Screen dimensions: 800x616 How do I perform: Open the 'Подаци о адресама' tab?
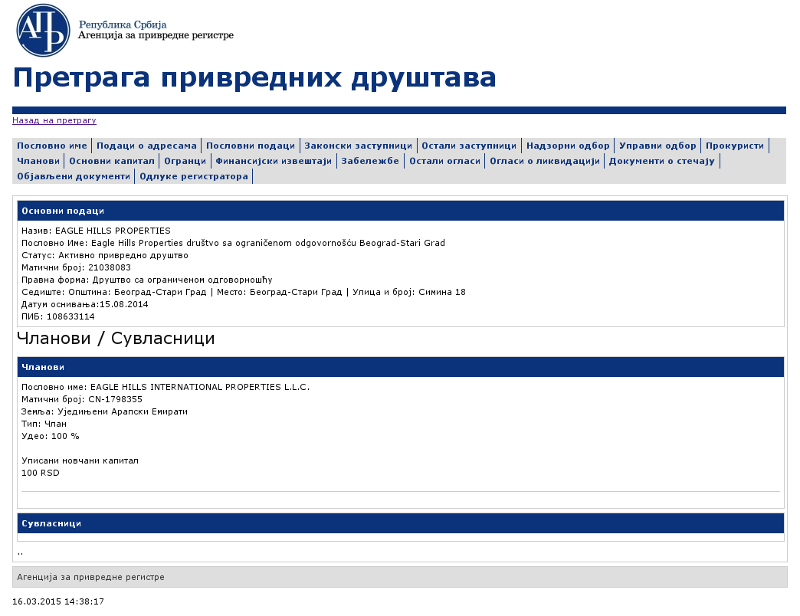point(146,146)
